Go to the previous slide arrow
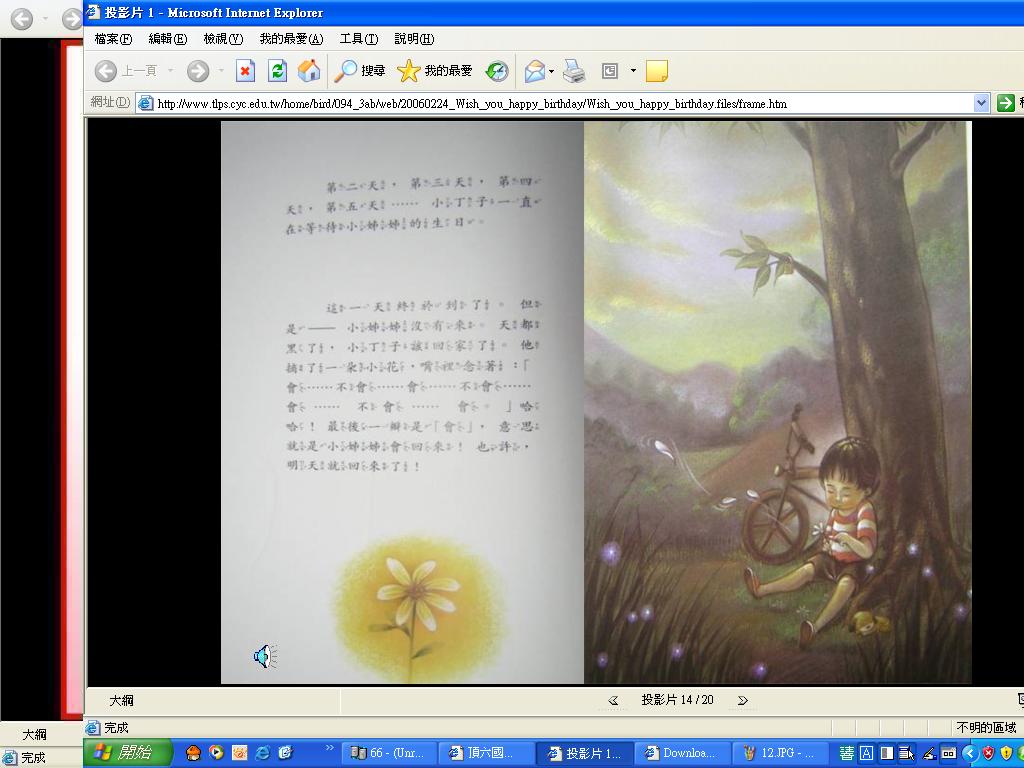This screenshot has height=768, width=1024. click(613, 701)
